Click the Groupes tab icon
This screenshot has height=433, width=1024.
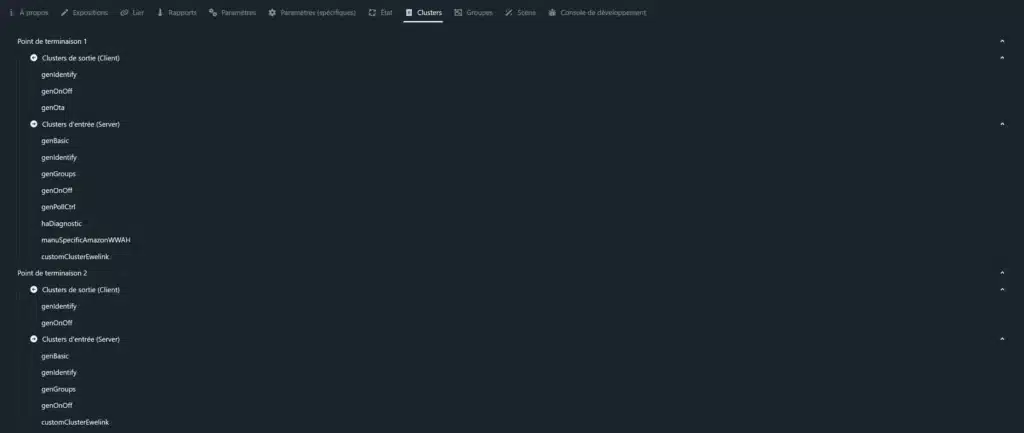click(458, 13)
